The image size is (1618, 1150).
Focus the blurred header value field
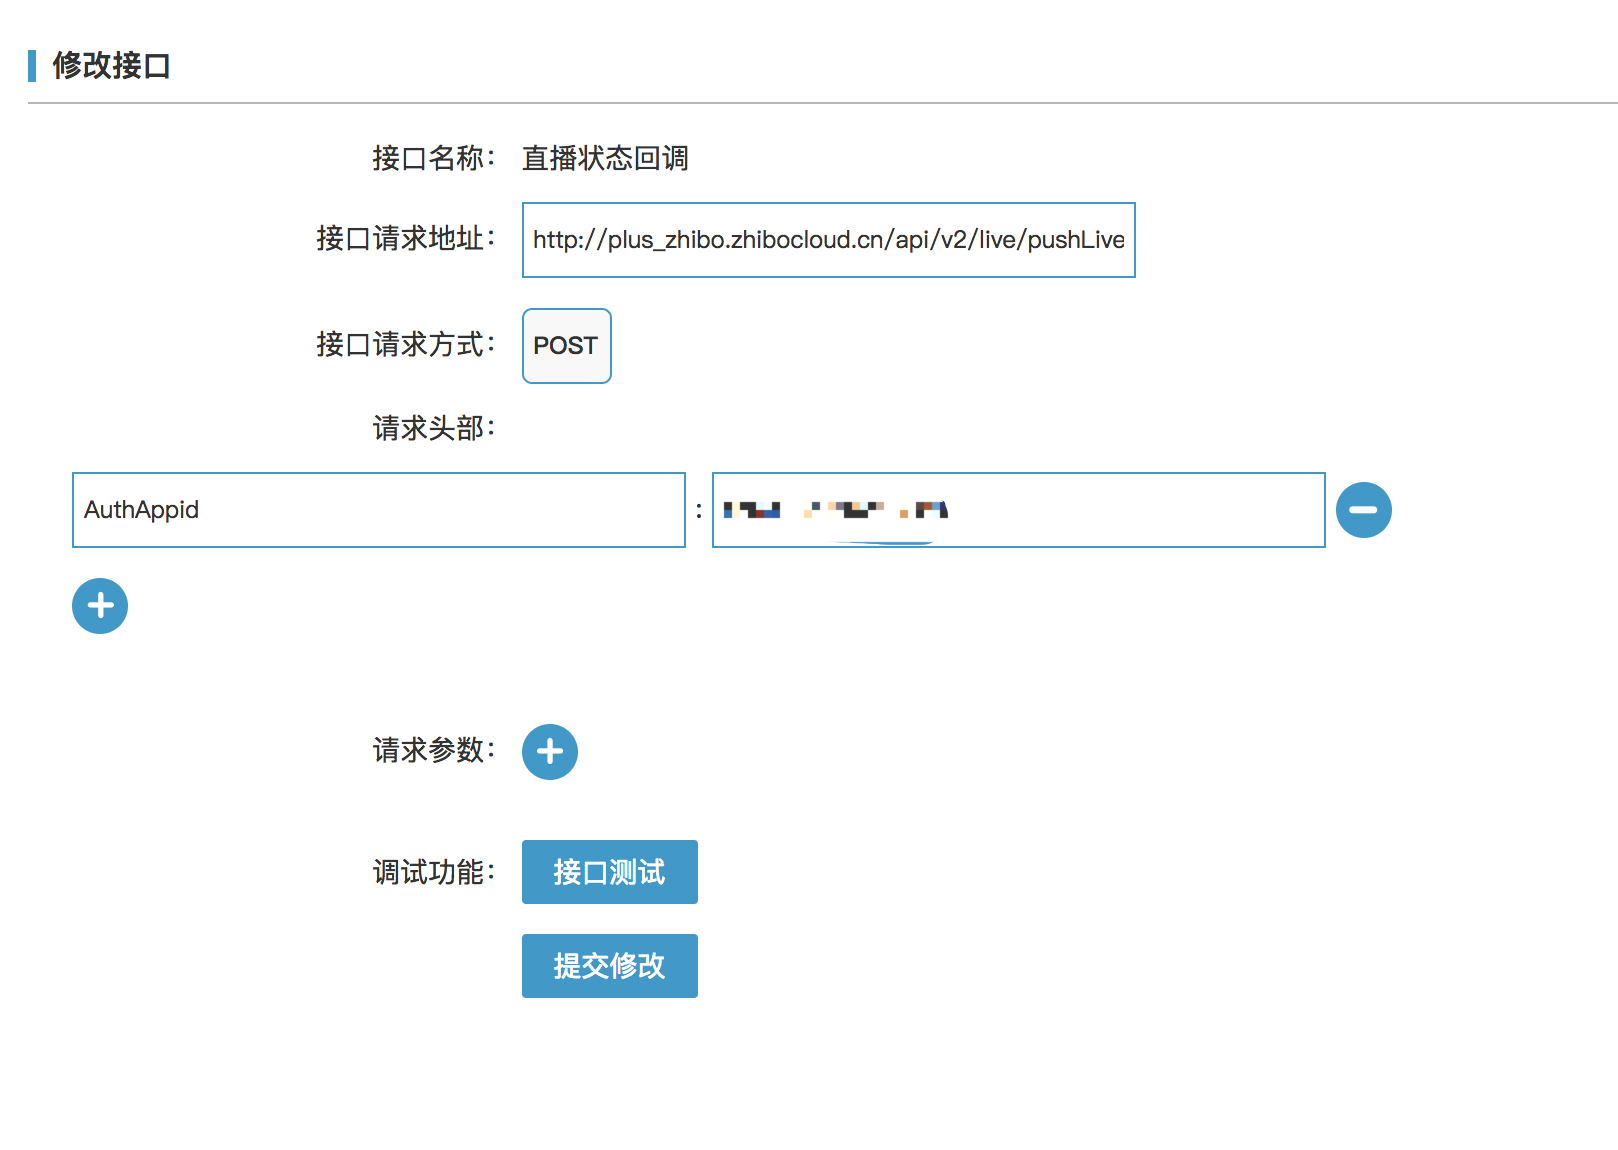click(x=1019, y=510)
